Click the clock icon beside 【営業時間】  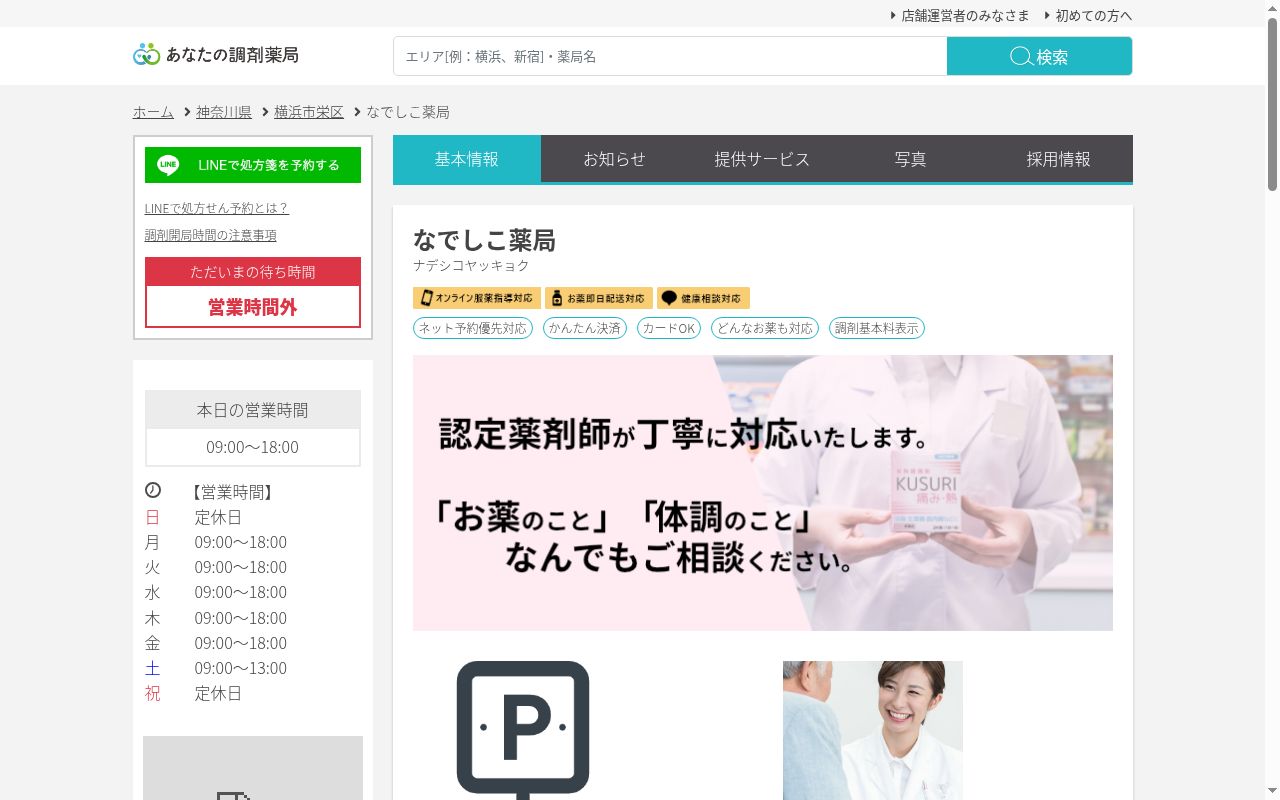pos(153,490)
